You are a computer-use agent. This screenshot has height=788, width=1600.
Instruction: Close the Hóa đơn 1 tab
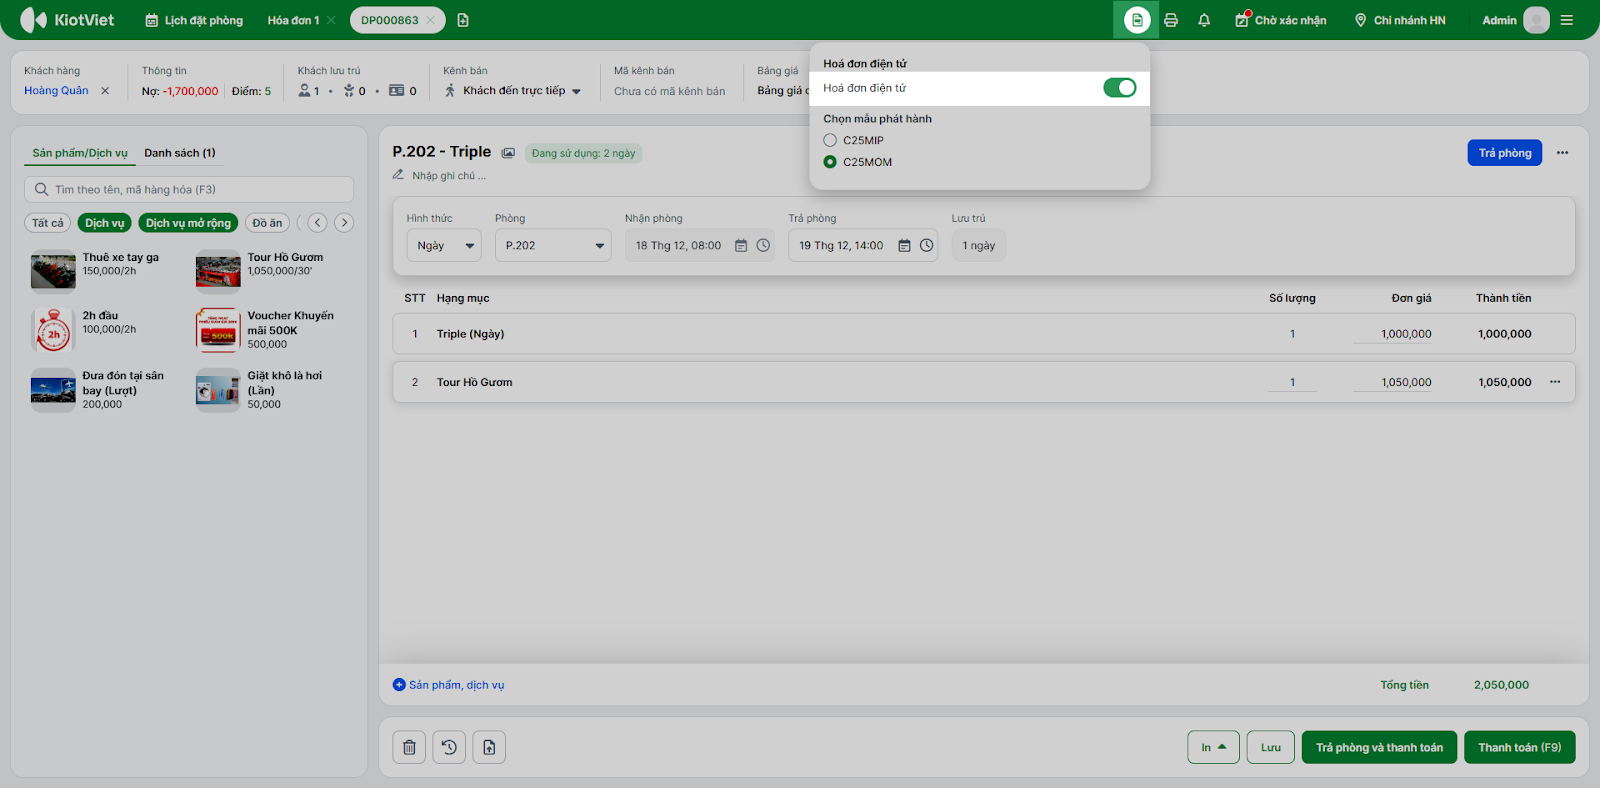point(331,20)
